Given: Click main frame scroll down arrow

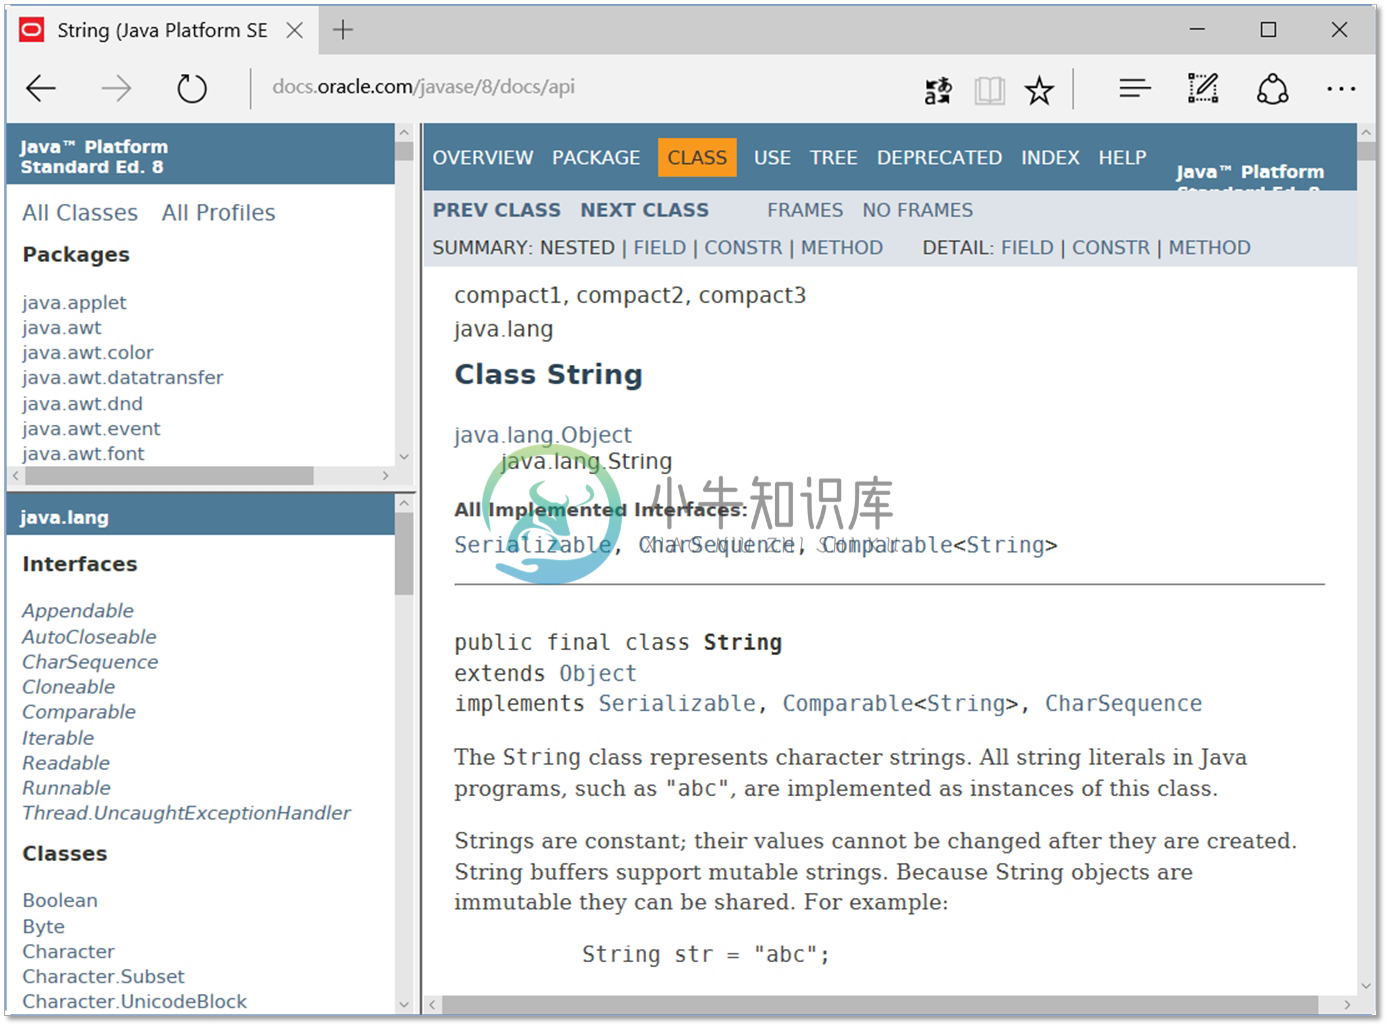Looking at the screenshot, I should [x=1366, y=986].
